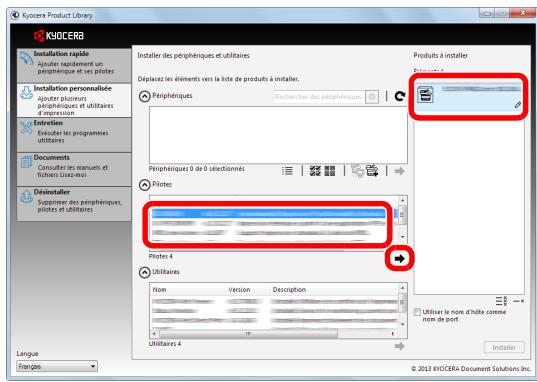The height and width of the screenshot is (382, 537).
Task: Click the greyed network devices icon under Périphériques
Action: point(358,171)
